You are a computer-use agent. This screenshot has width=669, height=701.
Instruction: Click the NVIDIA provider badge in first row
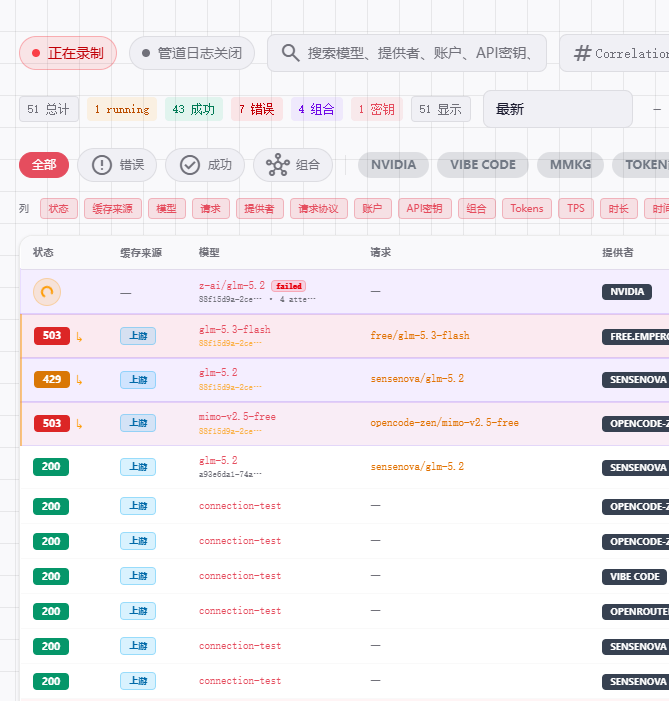627,292
